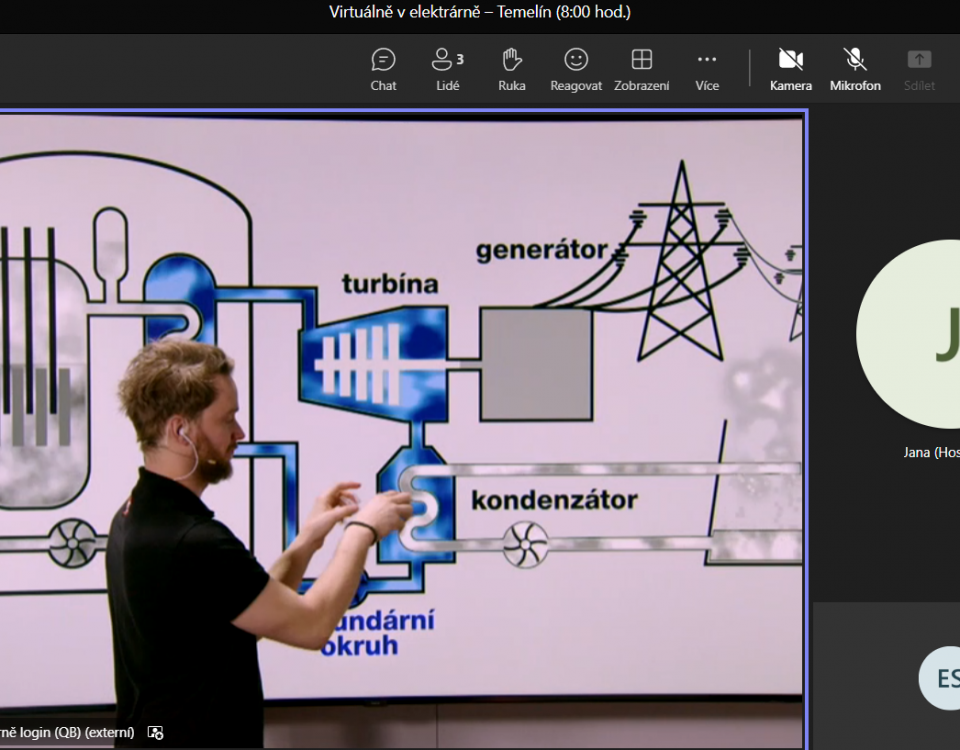Click the disabled Sdílet share button

920,70
